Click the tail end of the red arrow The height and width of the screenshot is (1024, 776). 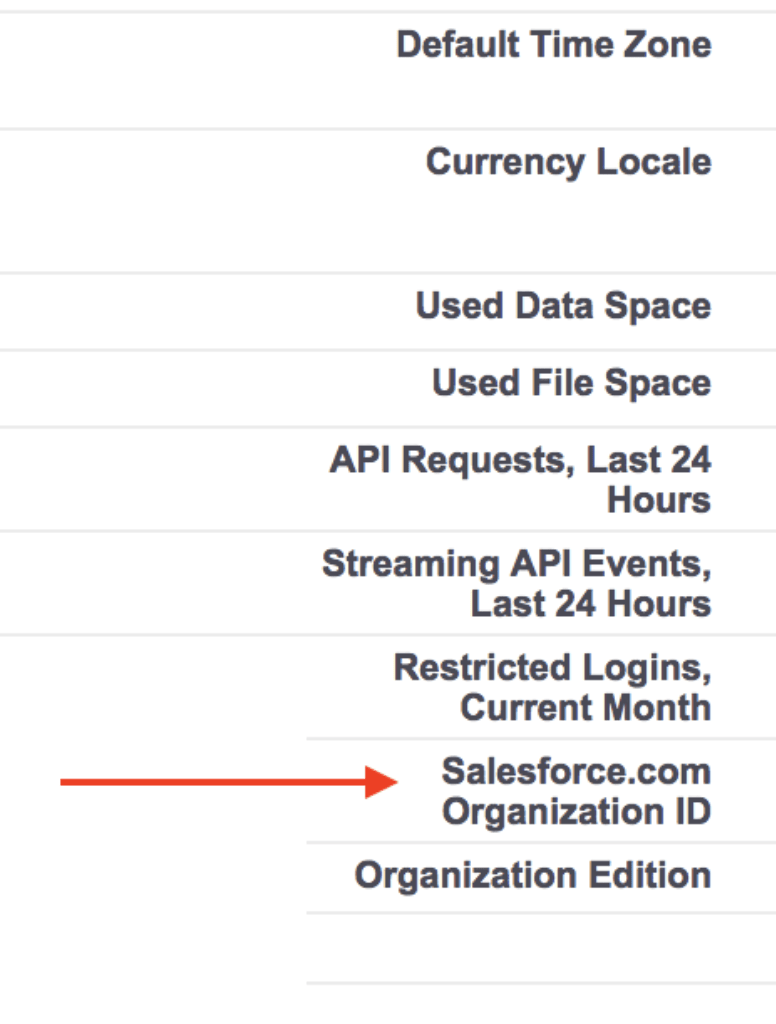(x=68, y=782)
